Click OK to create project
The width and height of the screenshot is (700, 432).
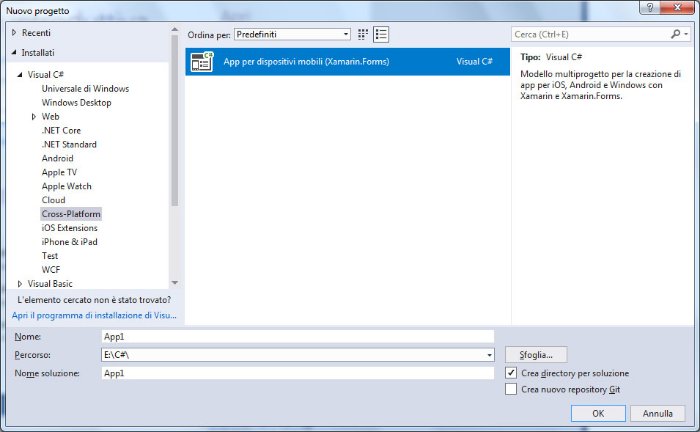click(x=598, y=413)
